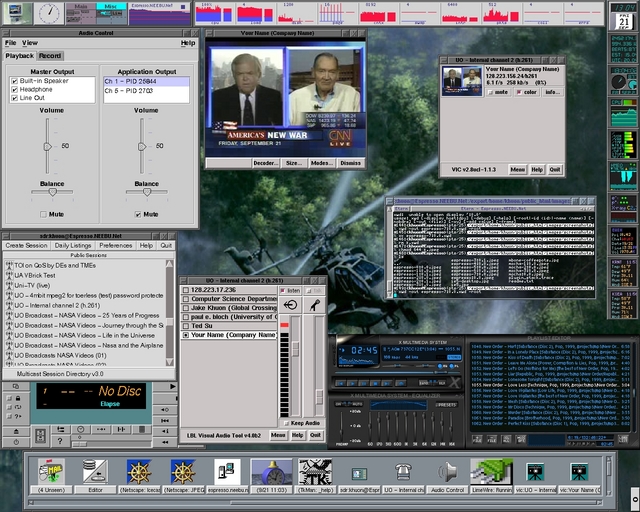Select the Playback tab

point(20,56)
